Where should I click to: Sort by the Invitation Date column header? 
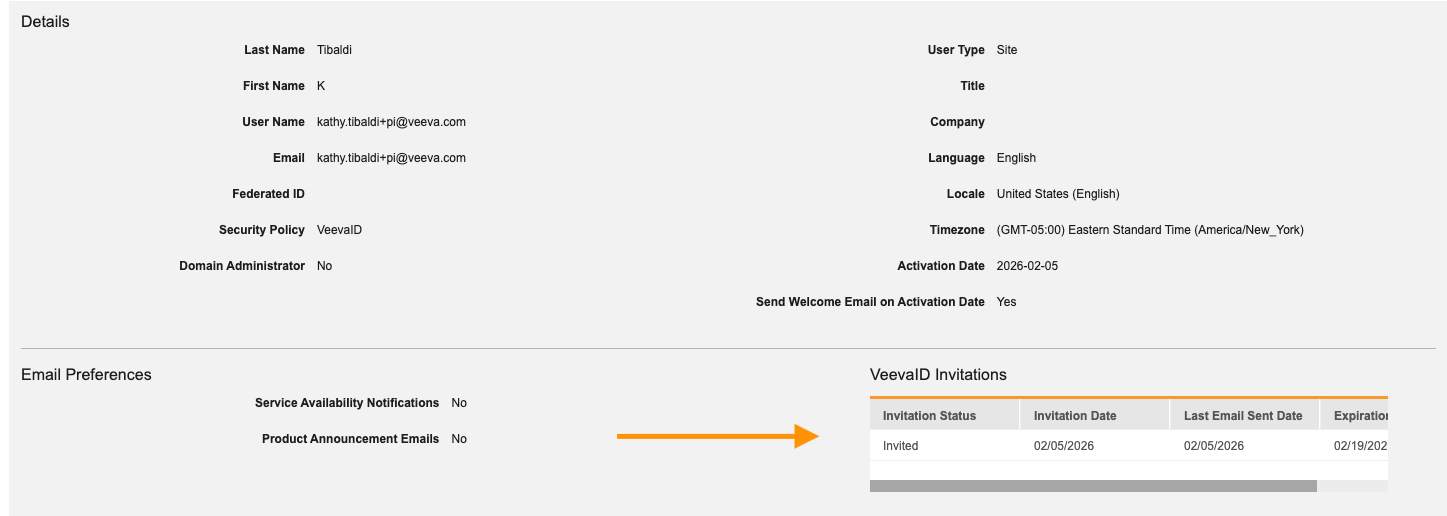coord(1075,416)
